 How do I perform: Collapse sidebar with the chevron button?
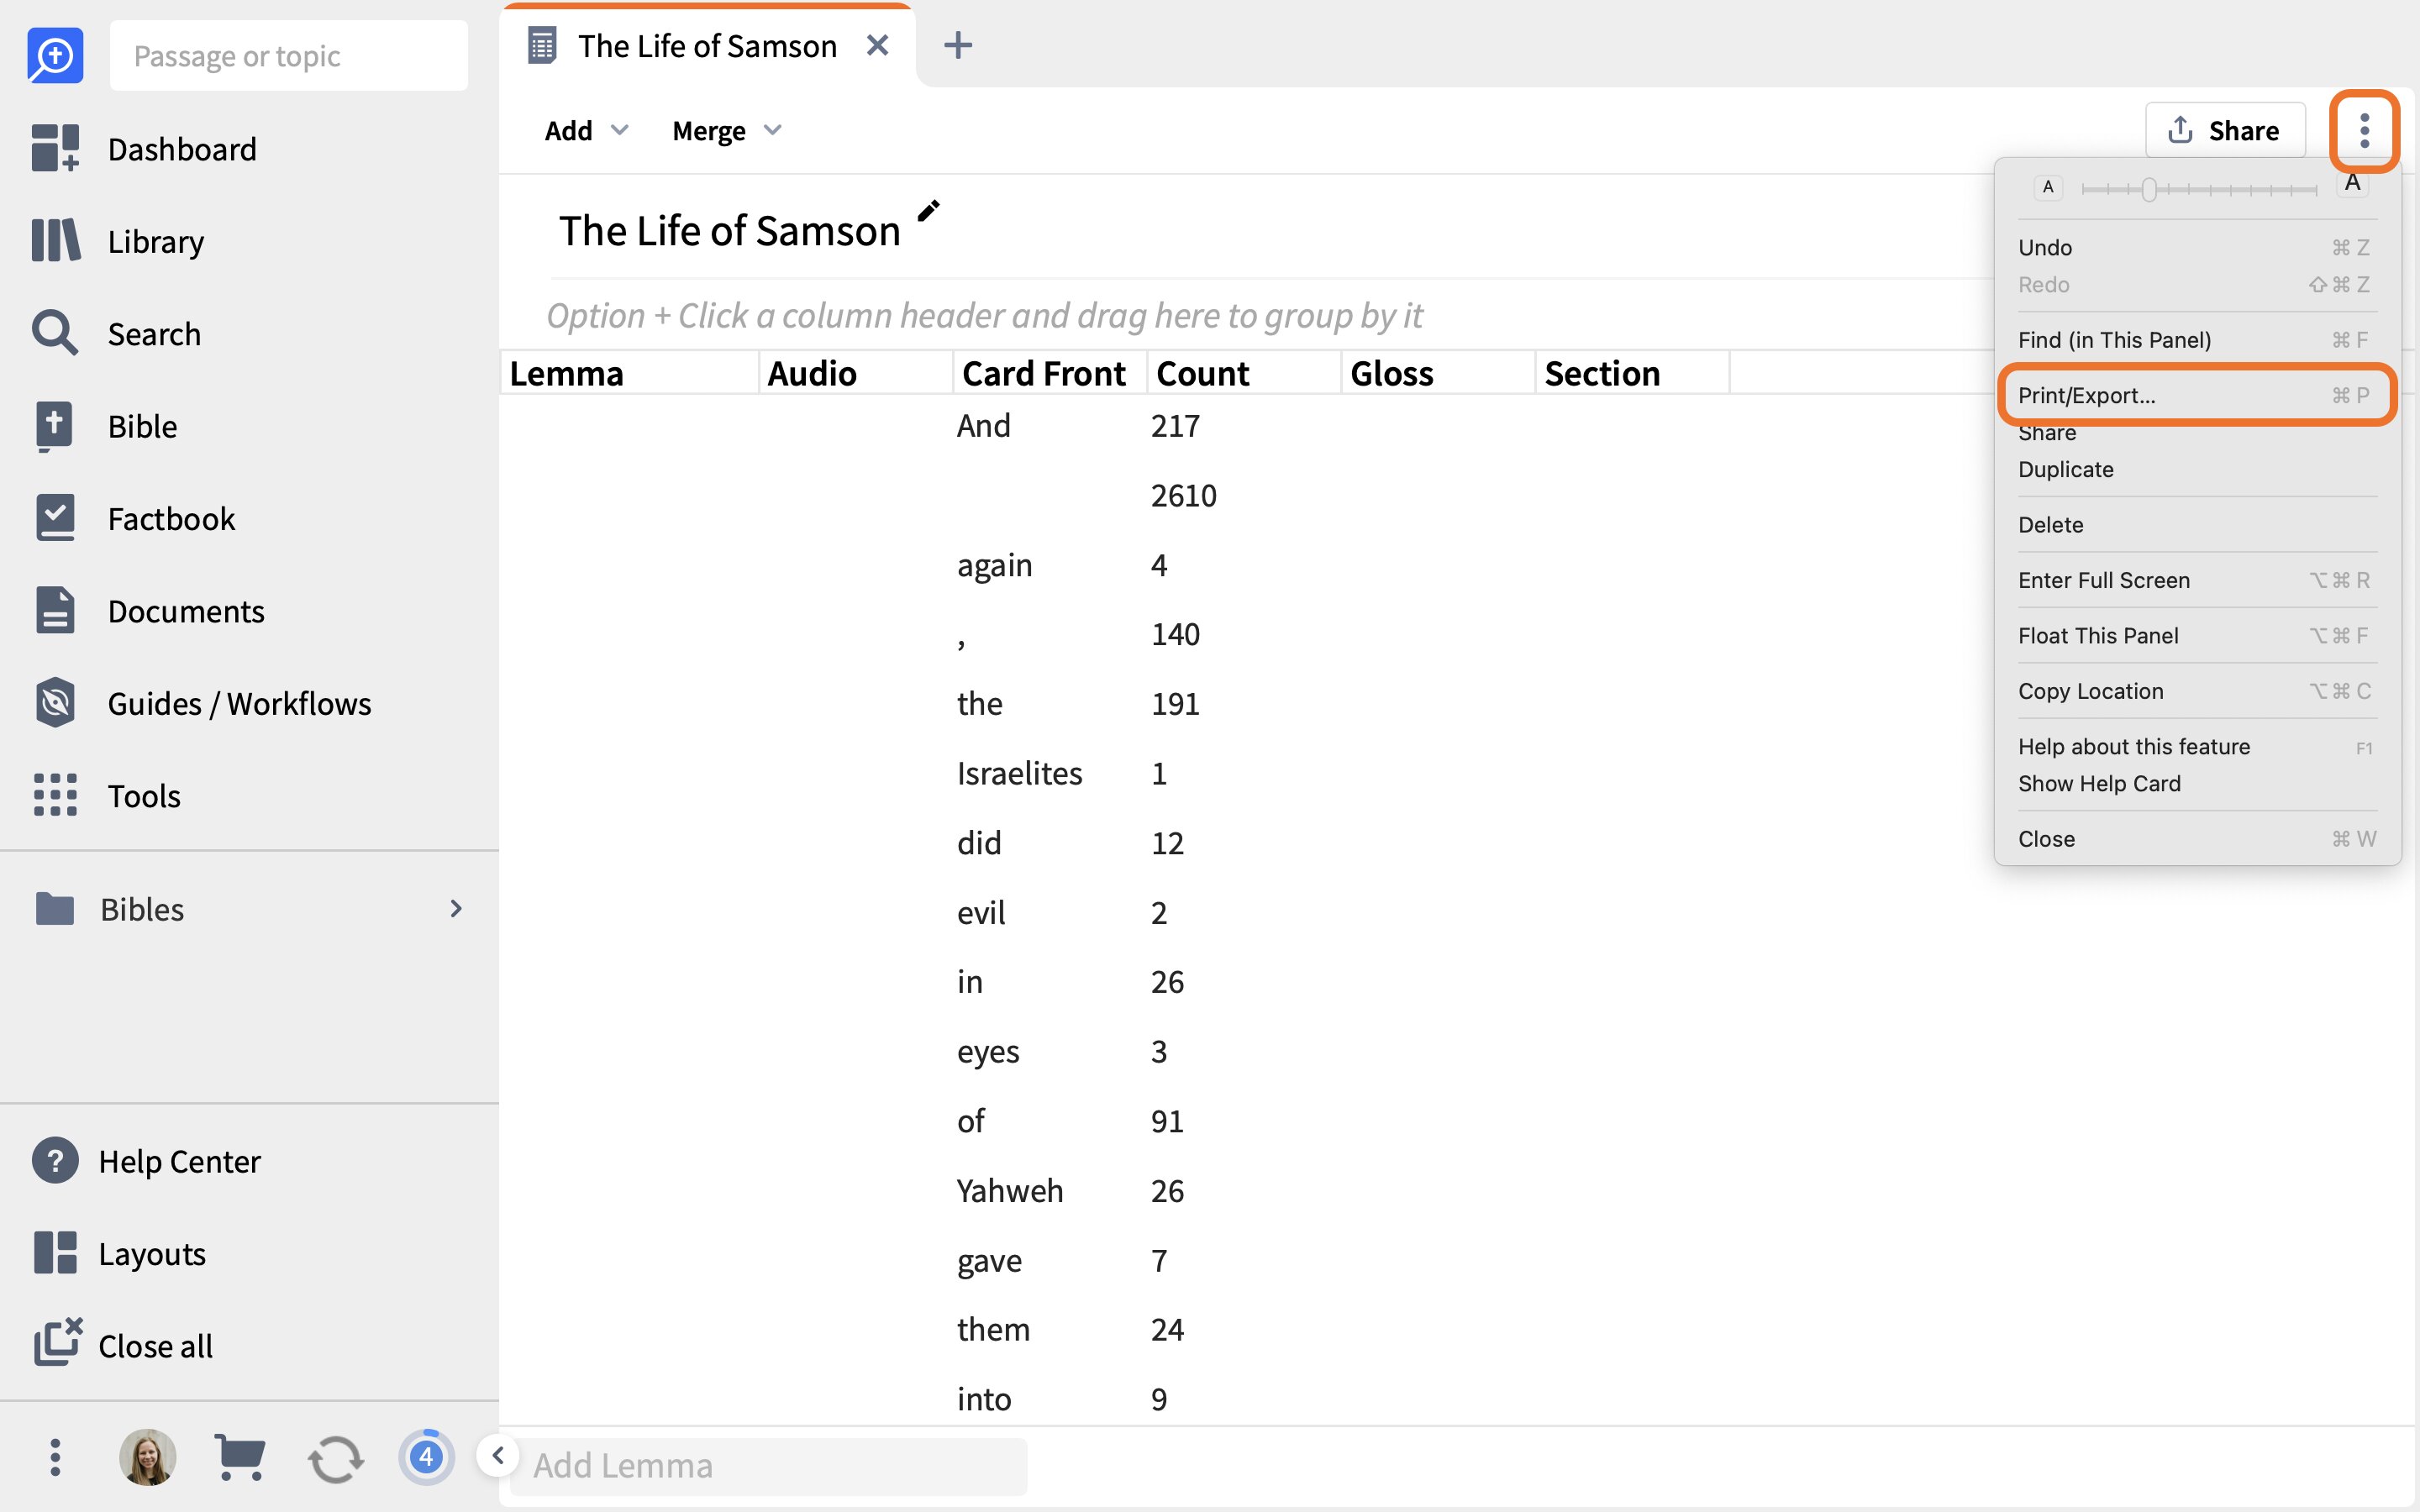(x=497, y=1455)
